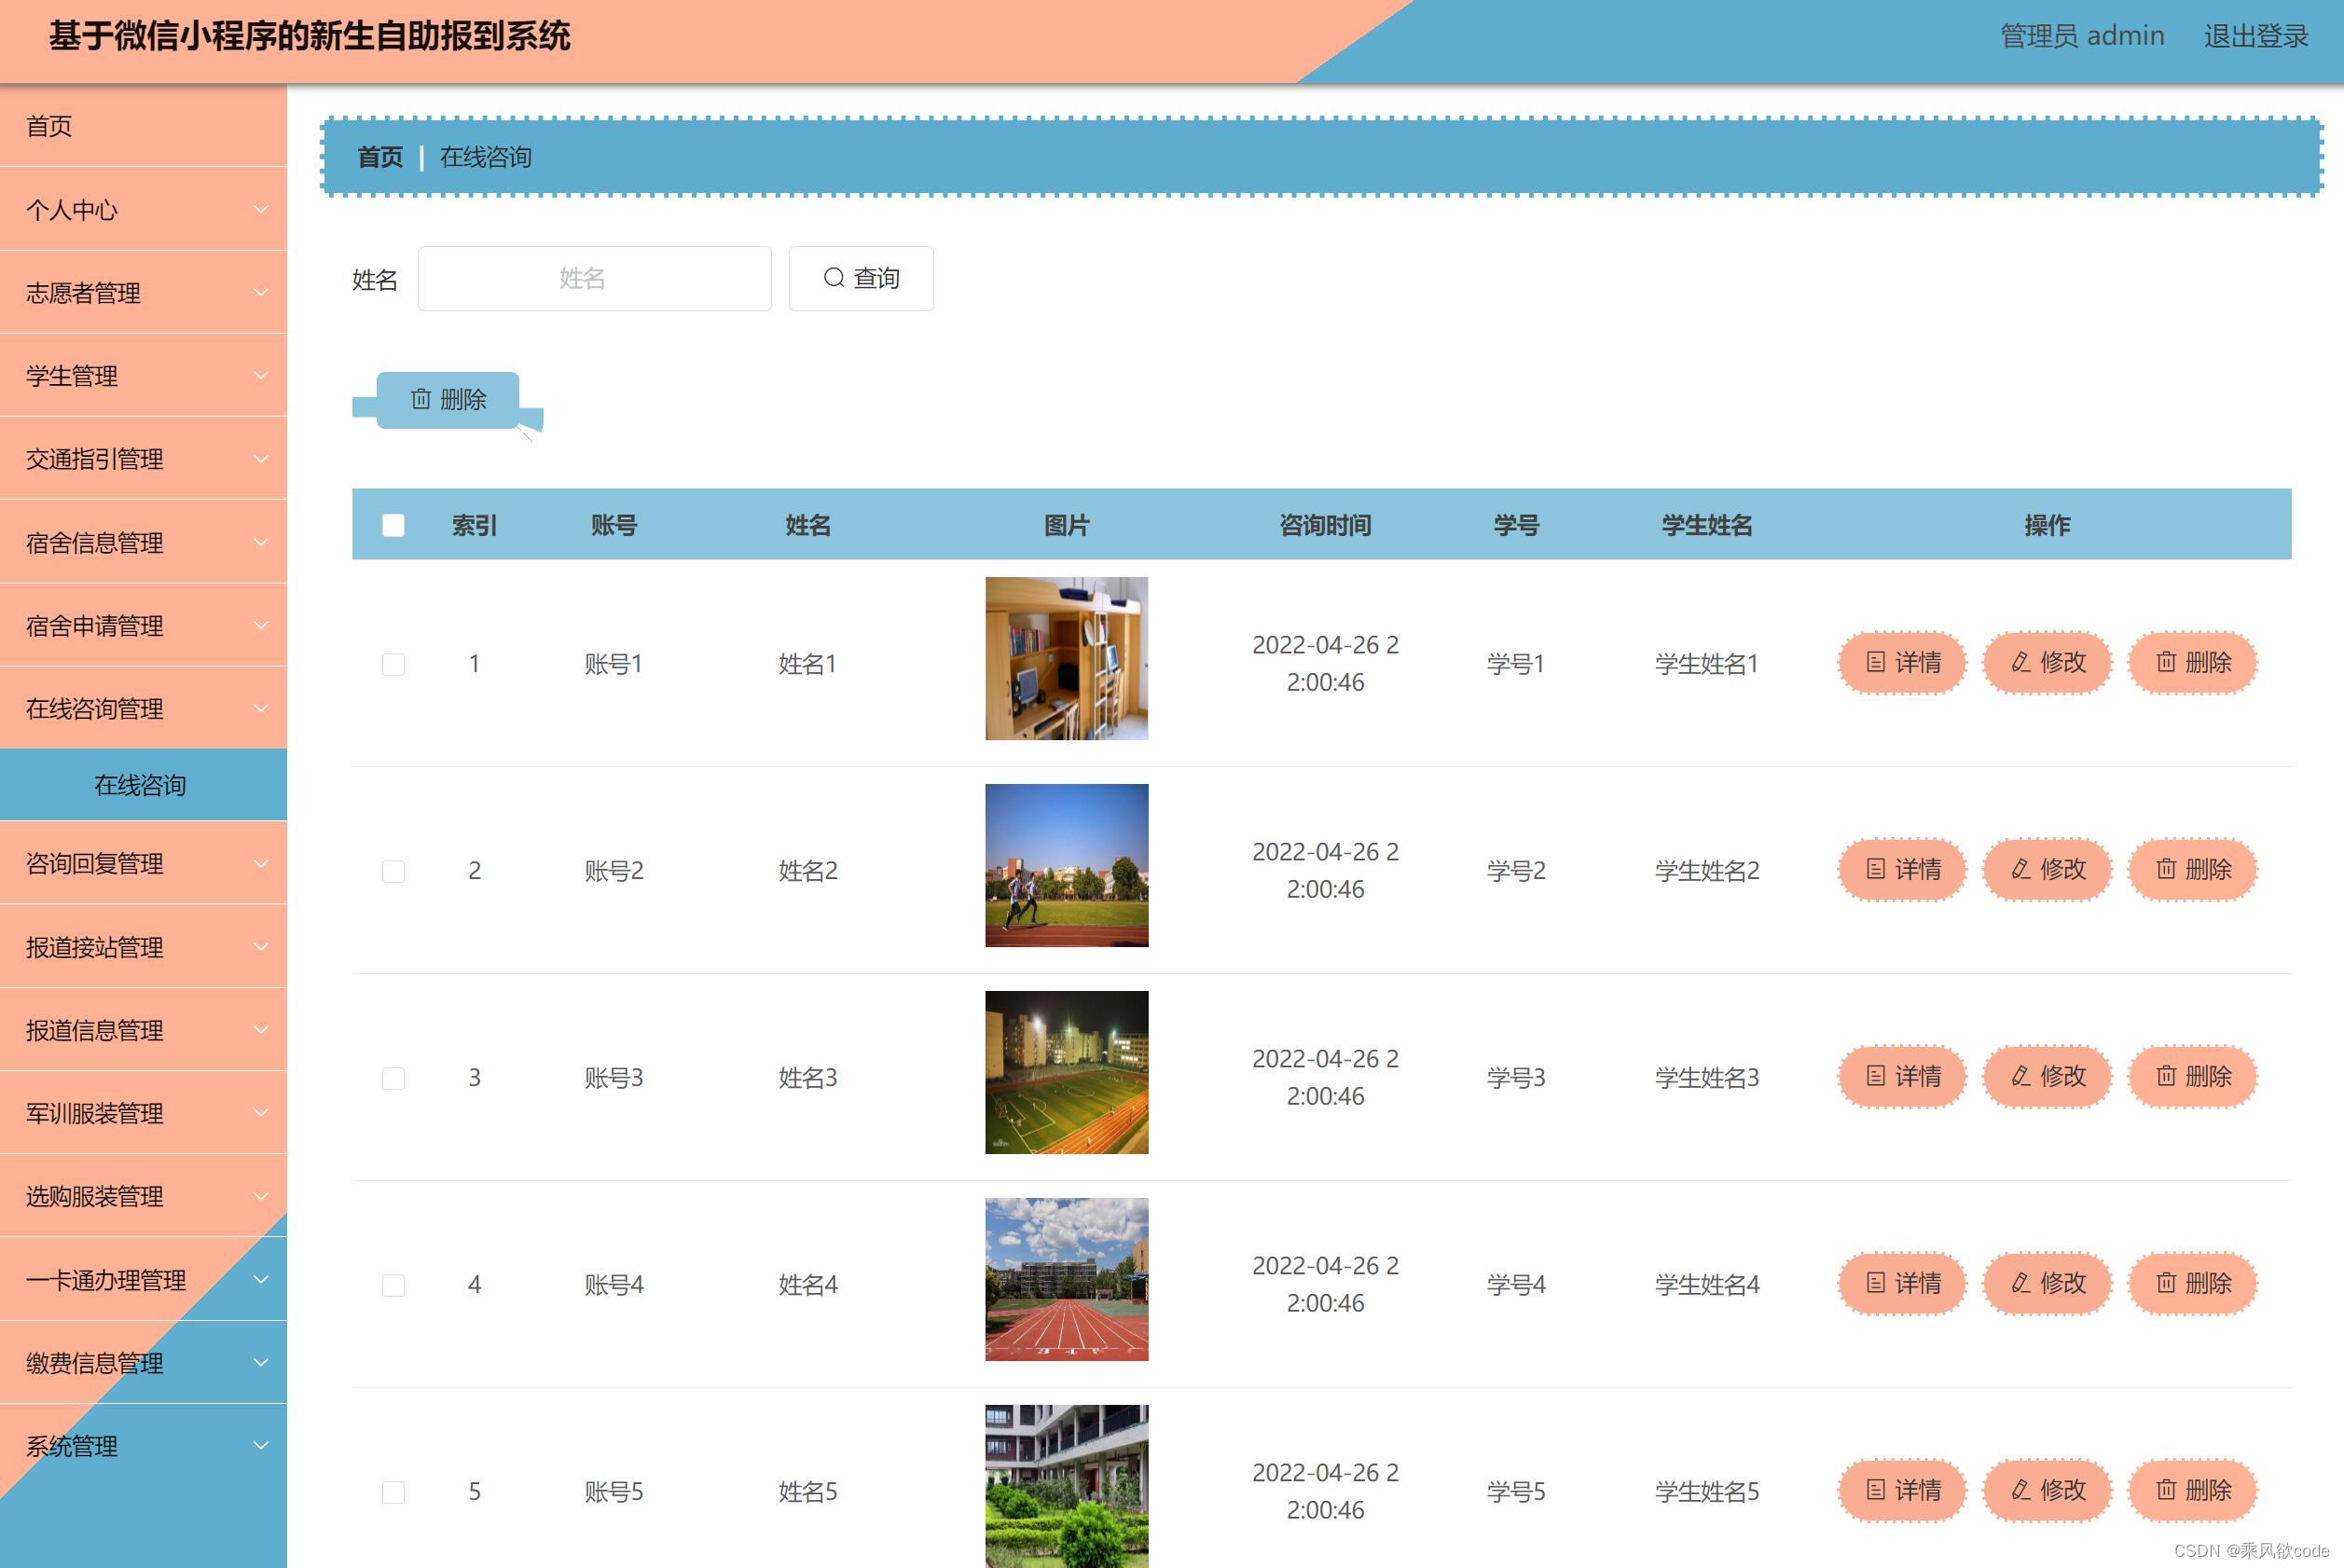Click trash icon on batch 删除 button
Screen dimensions: 2344x1568
(421, 399)
